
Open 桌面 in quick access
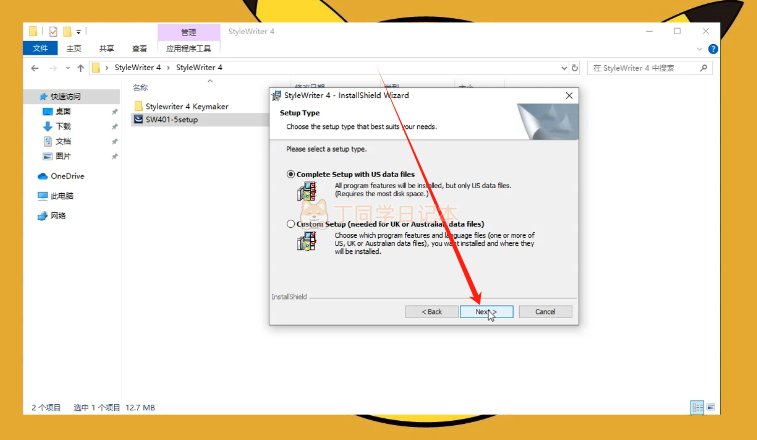click(63, 112)
